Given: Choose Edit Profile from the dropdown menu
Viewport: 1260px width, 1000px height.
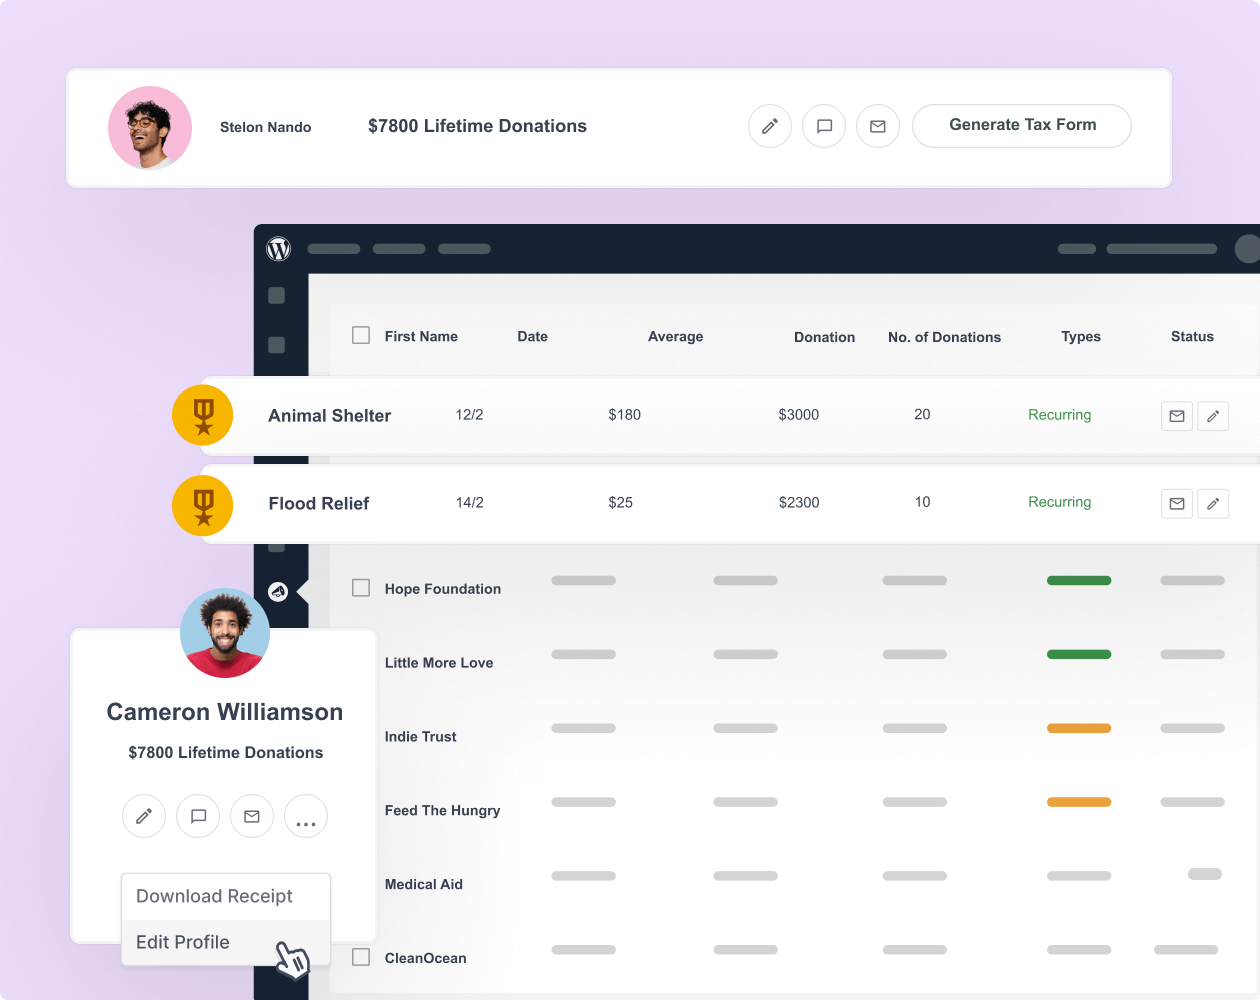Looking at the screenshot, I should coord(183,942).
